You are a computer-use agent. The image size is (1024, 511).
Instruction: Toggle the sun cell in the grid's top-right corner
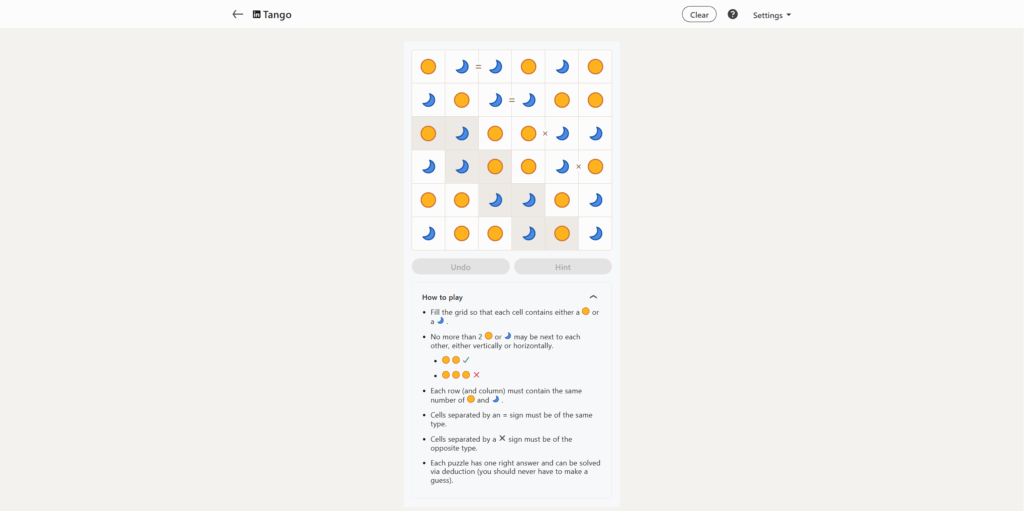tap(595, 67)
